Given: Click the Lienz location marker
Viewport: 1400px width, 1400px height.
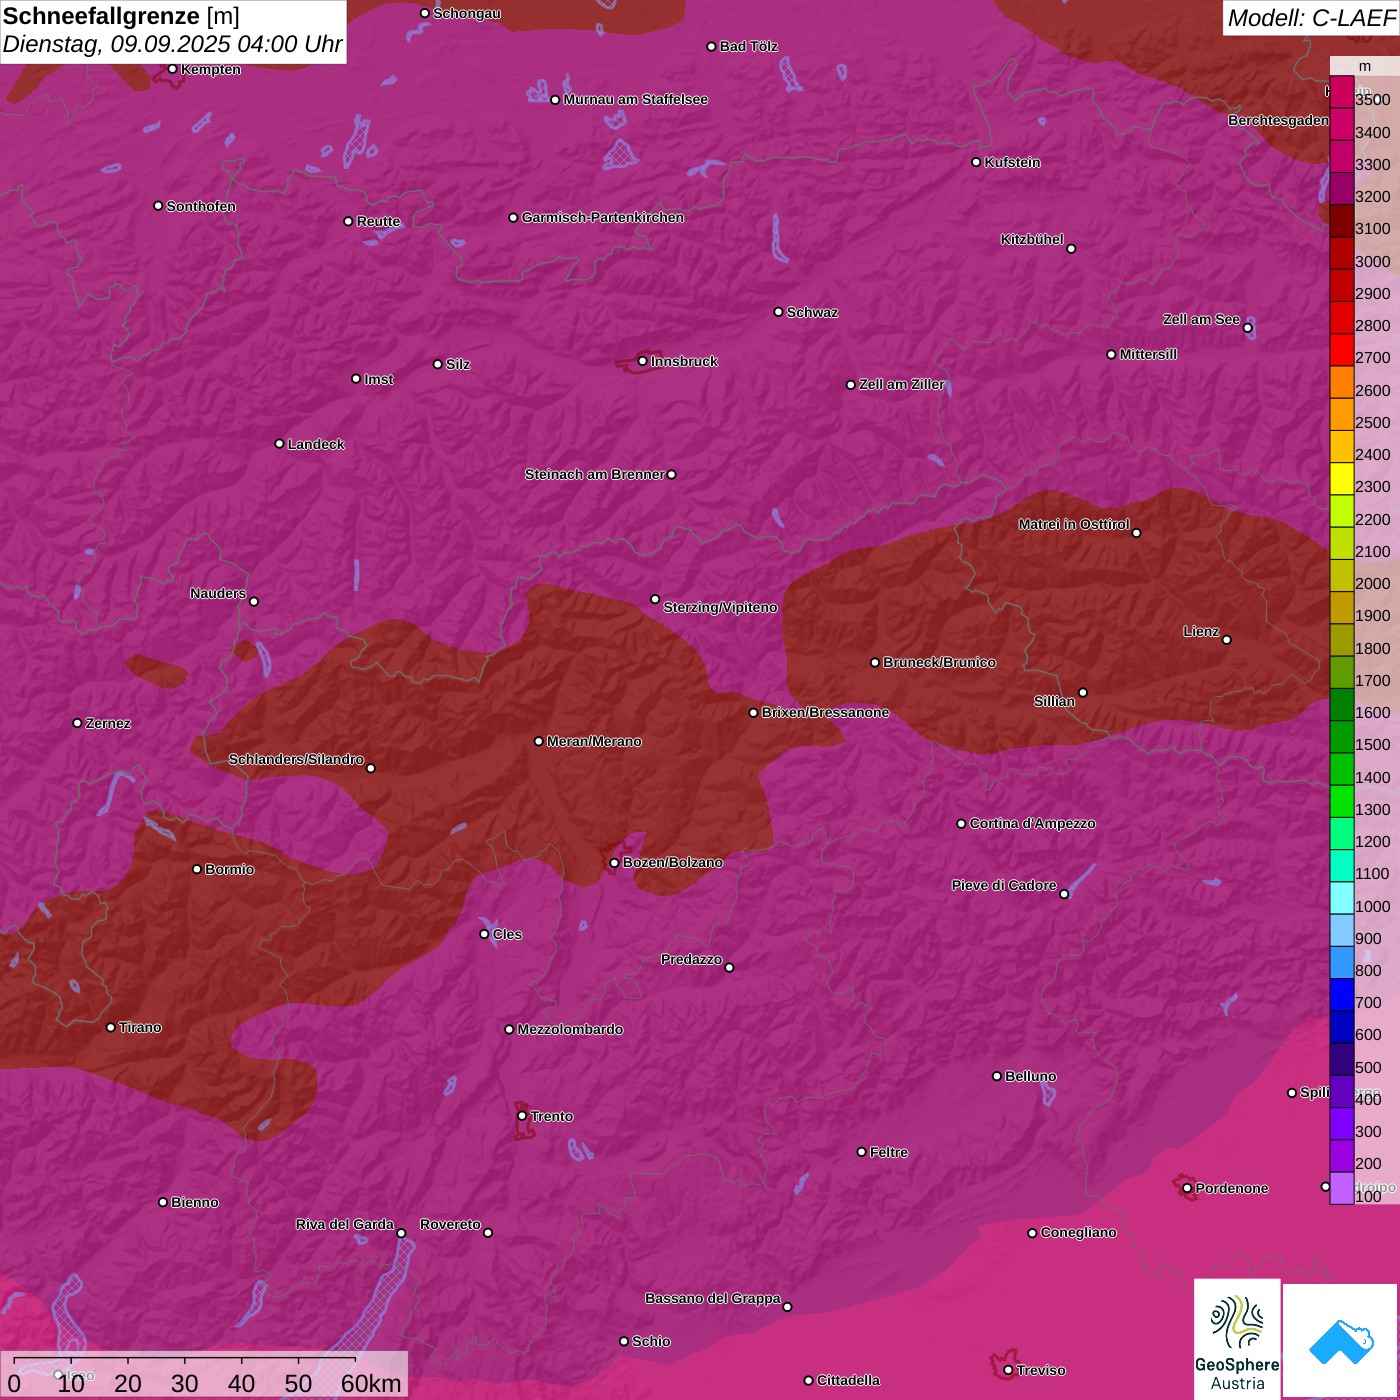Looking at the screenshot, I should click(x=1226, y=640).
